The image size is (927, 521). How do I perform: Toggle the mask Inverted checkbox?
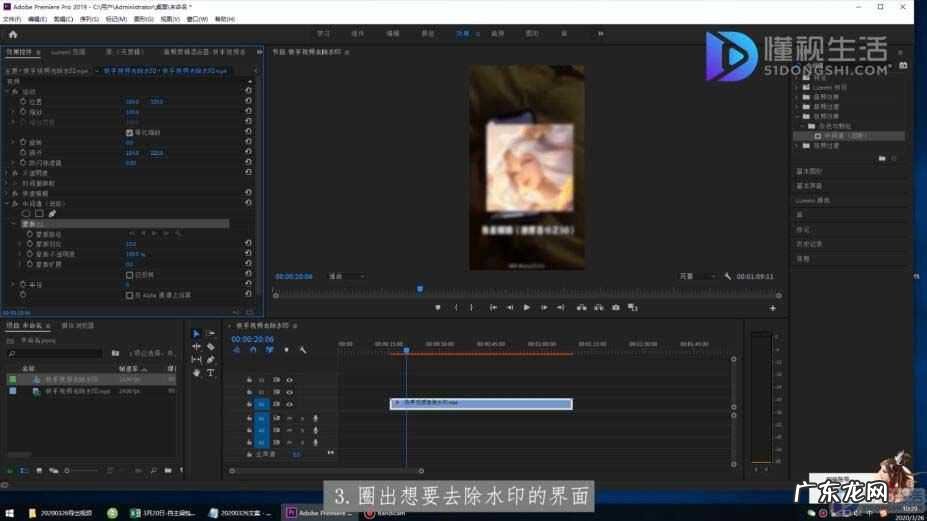point(129,274)
